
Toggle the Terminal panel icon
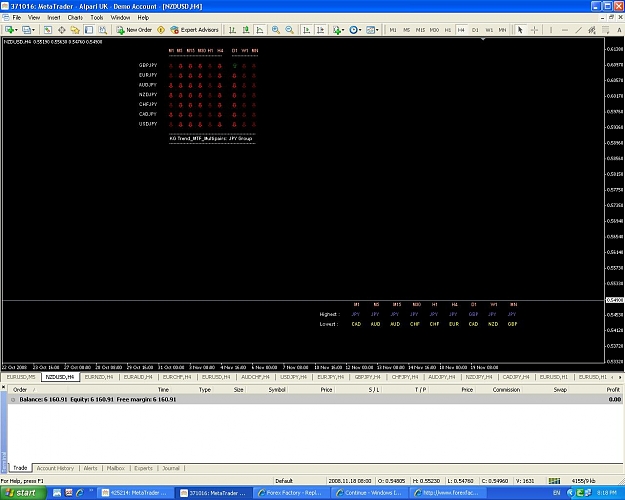(89, 30)
